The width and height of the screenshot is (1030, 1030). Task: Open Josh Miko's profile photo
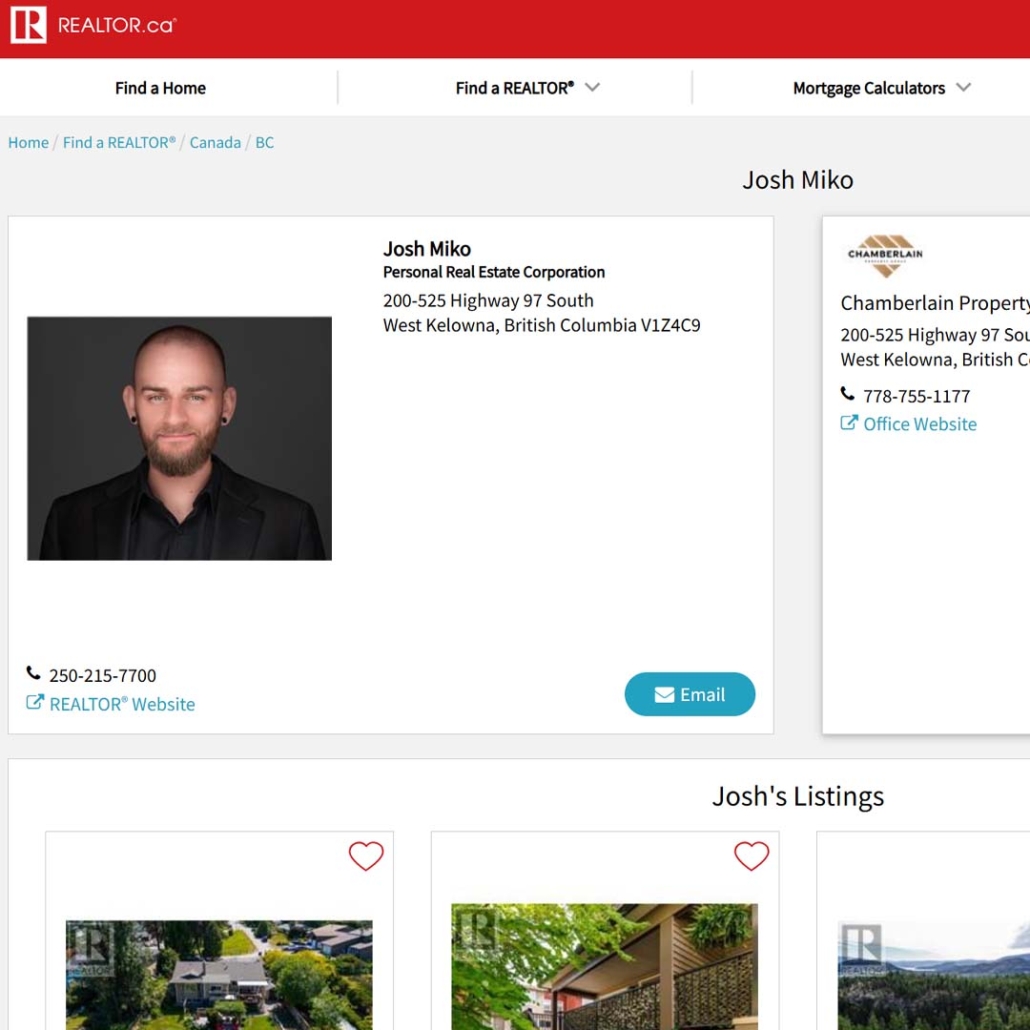[179, 438]
